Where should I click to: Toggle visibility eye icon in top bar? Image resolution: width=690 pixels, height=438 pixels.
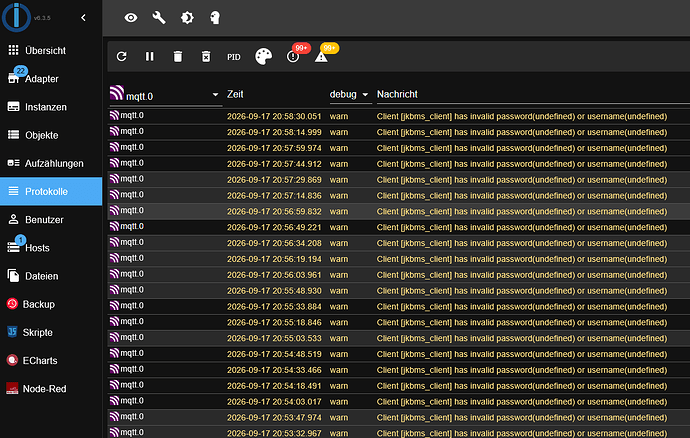(x=131, y=18)
